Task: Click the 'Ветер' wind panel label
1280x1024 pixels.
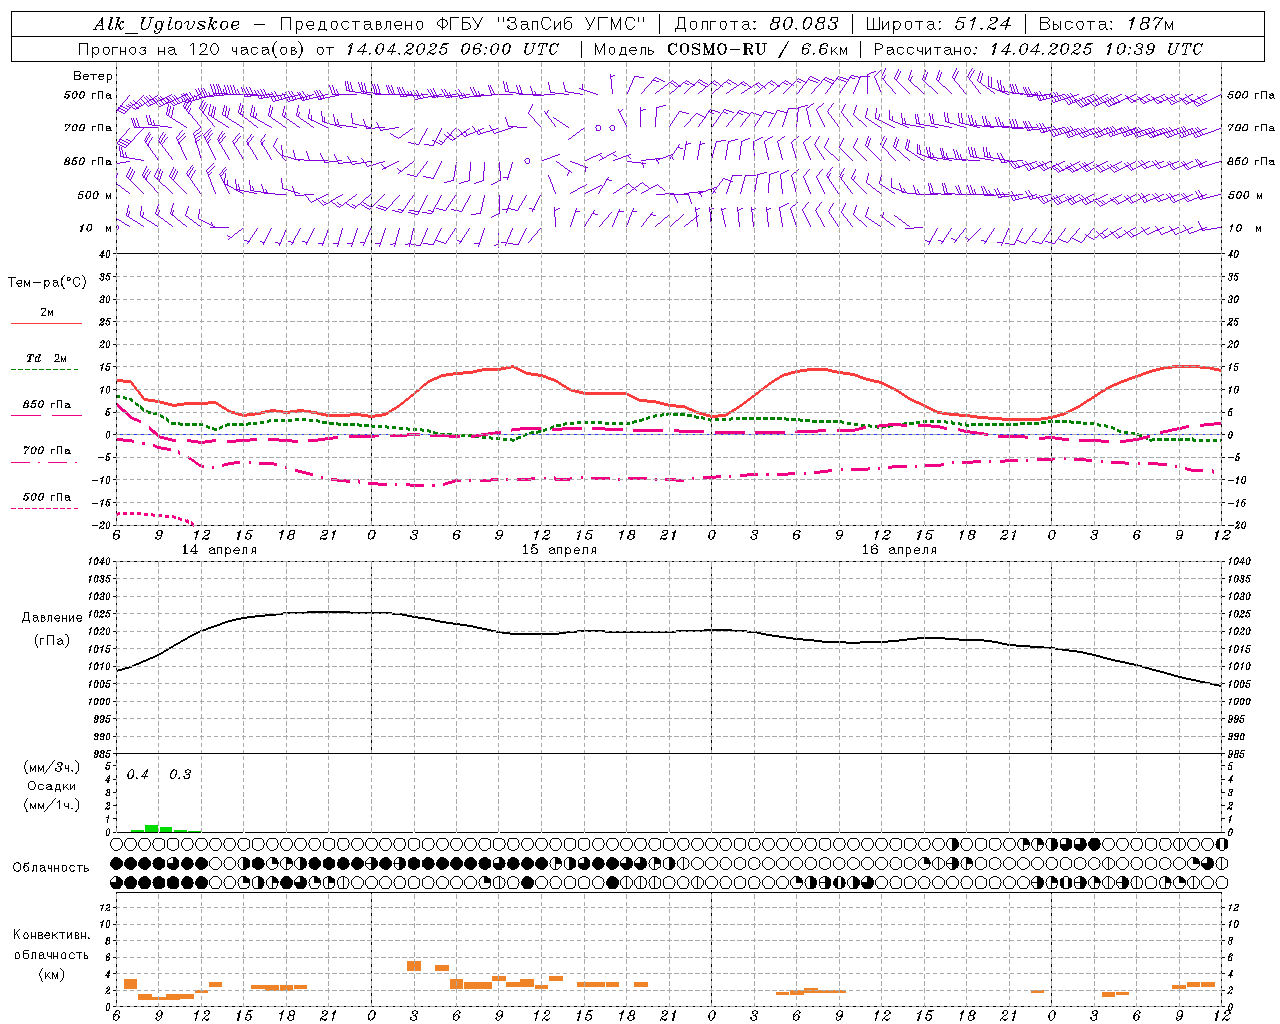Action: [93, 76]
